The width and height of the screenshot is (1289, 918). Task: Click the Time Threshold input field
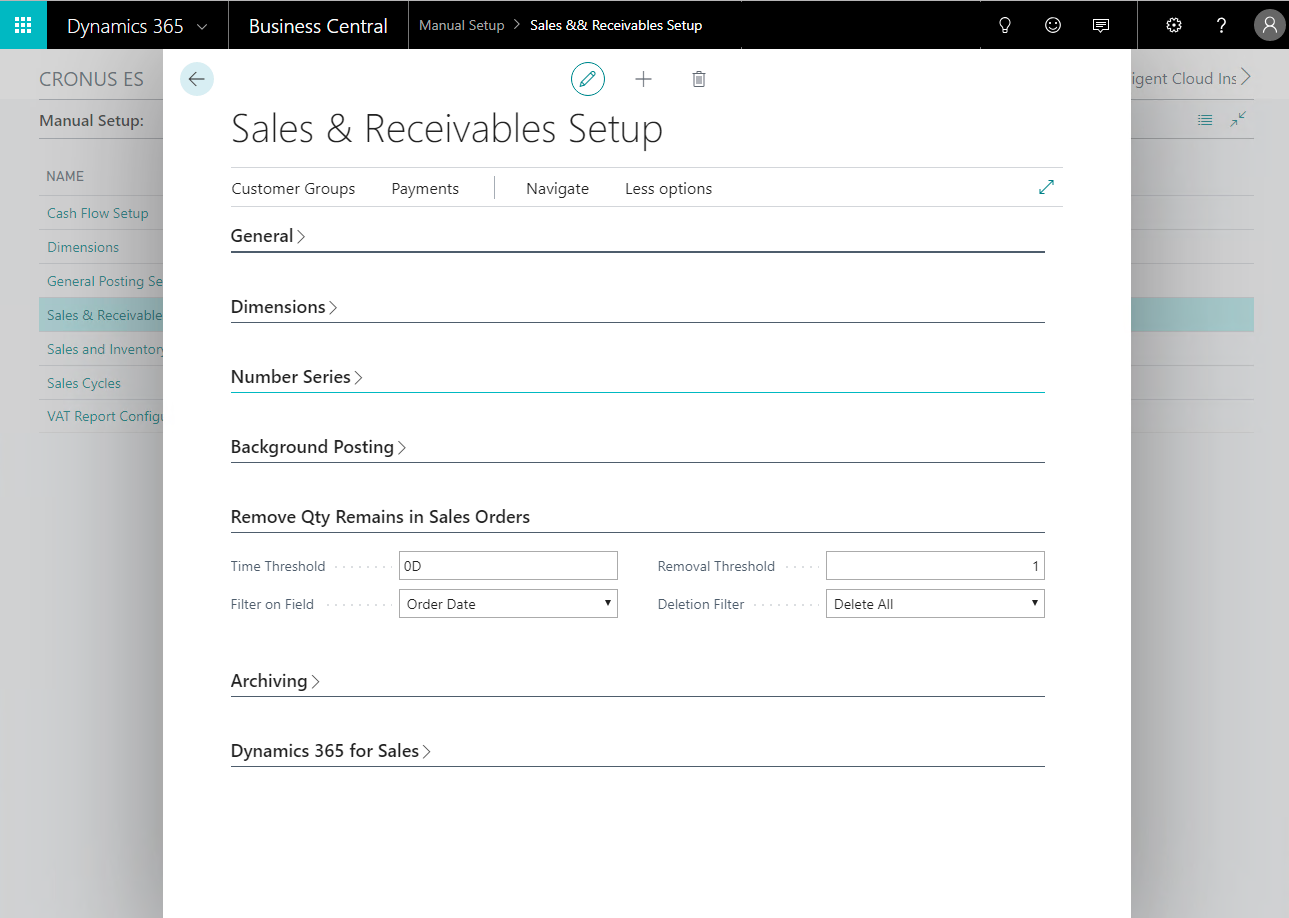[508, 566]
